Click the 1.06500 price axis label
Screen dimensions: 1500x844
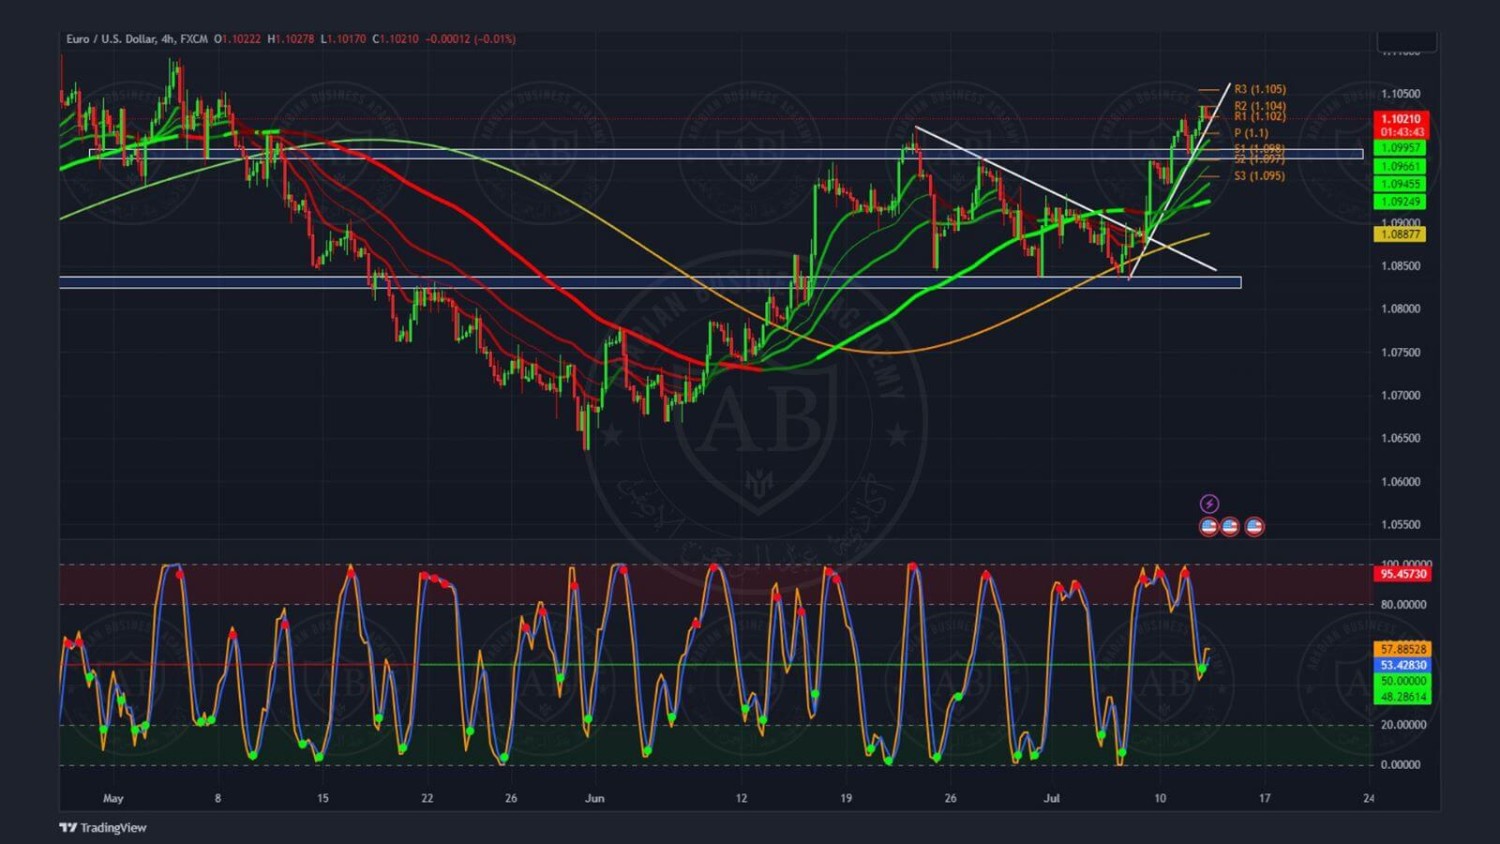coord(1401,438)
